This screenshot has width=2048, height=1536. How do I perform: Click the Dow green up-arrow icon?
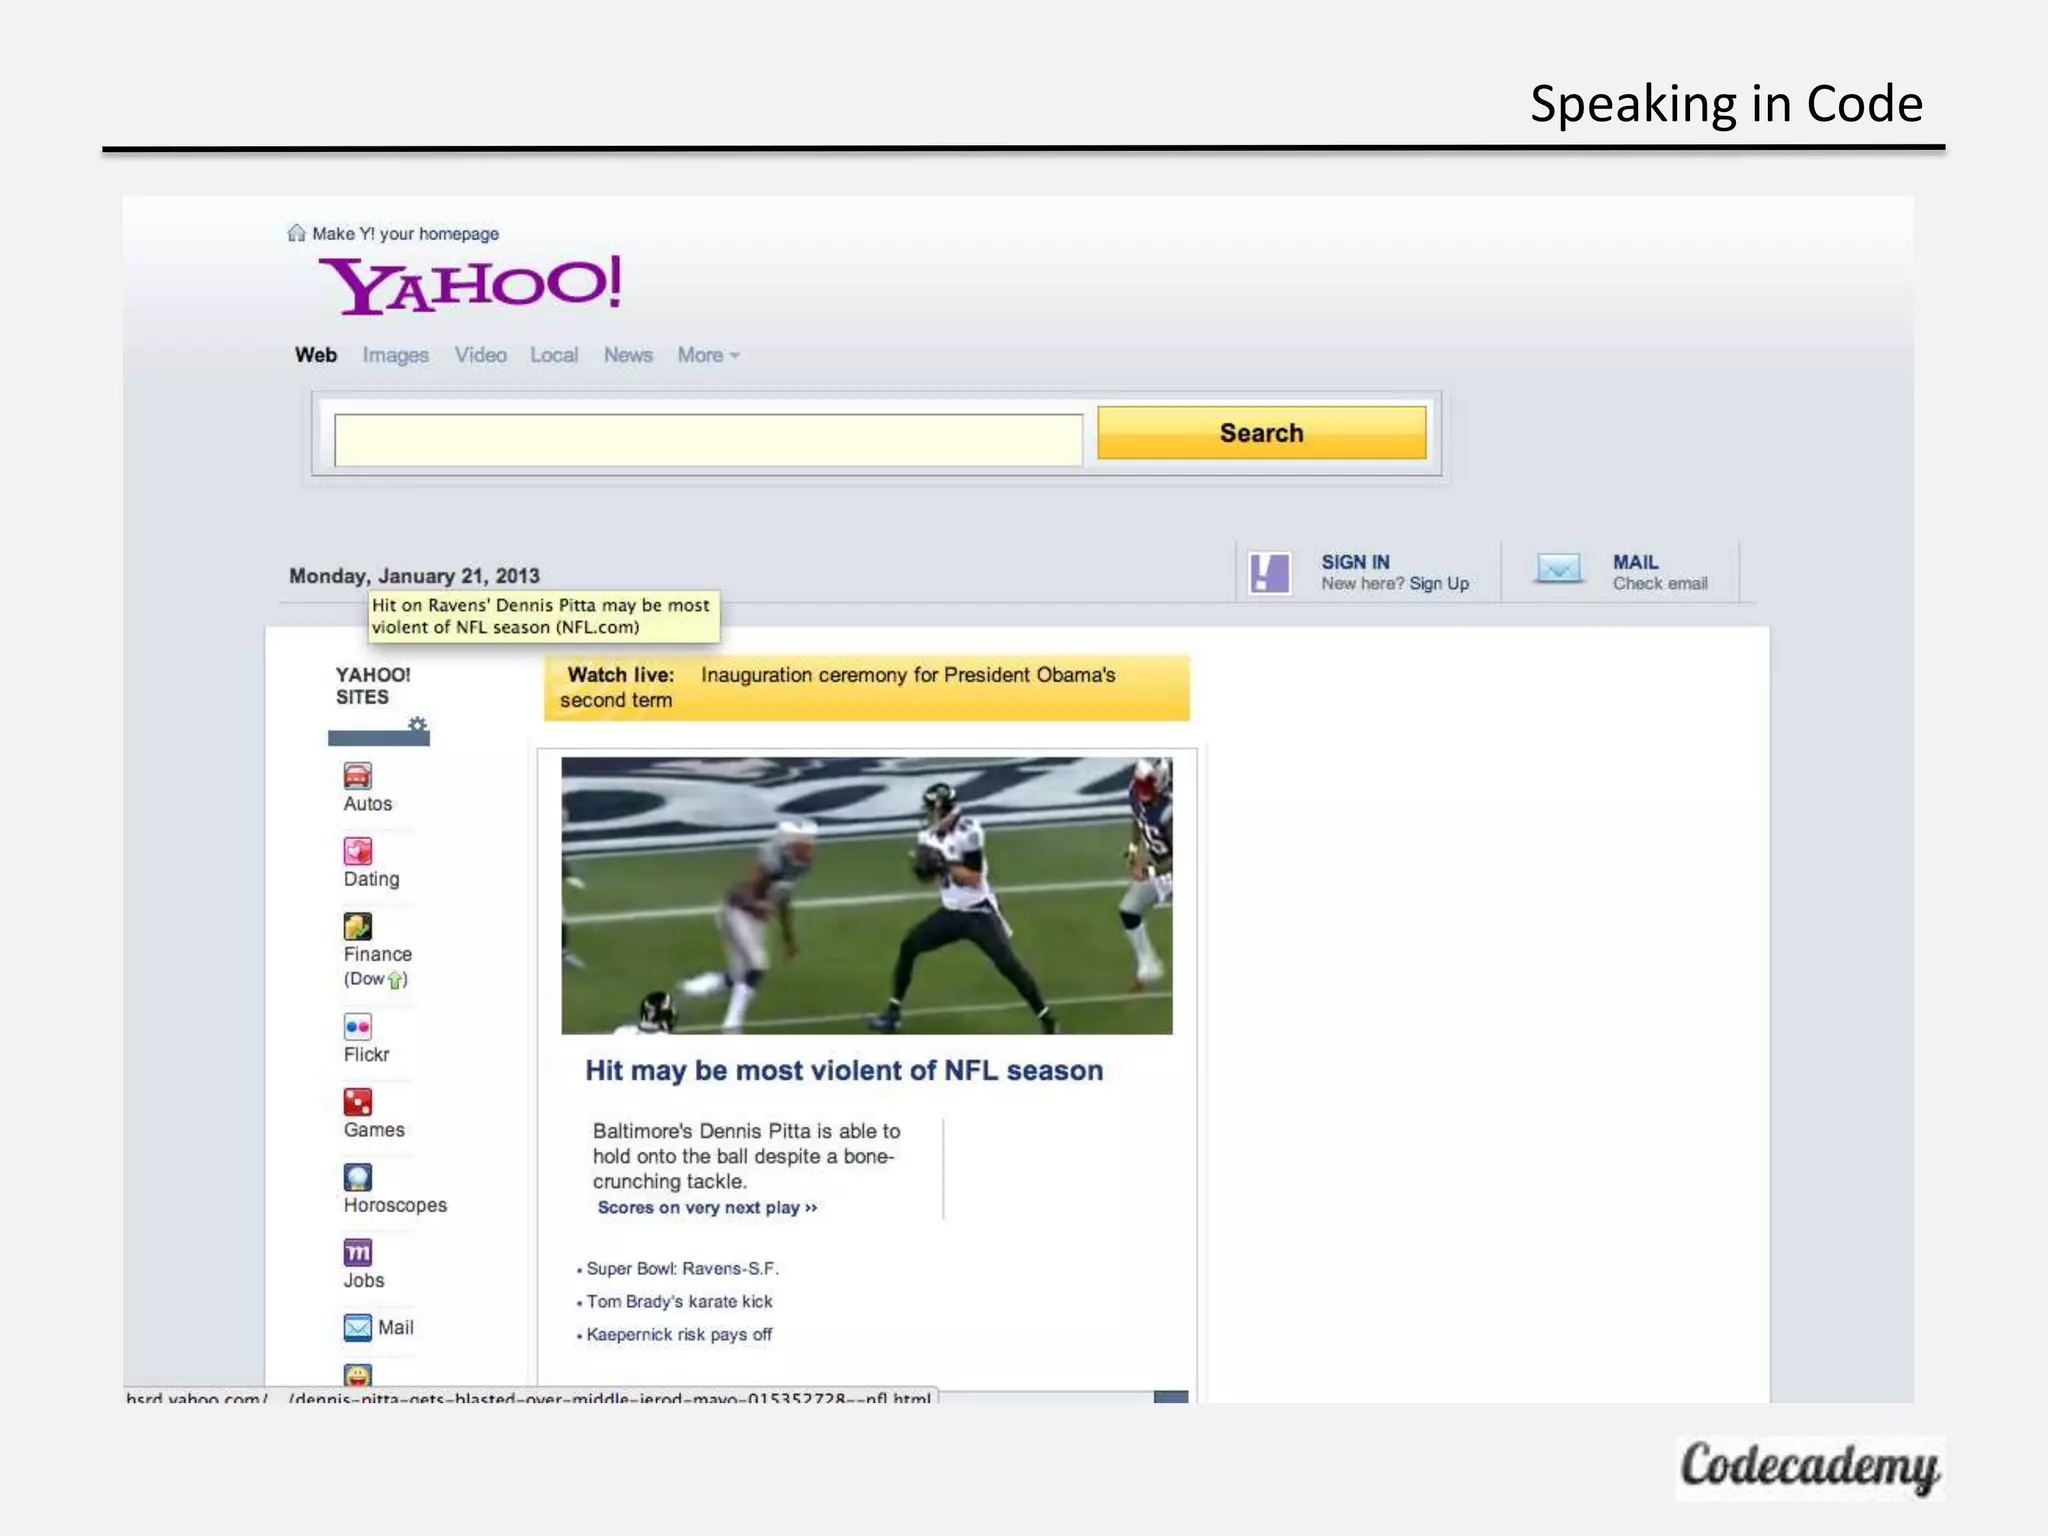tap(396, 980)
